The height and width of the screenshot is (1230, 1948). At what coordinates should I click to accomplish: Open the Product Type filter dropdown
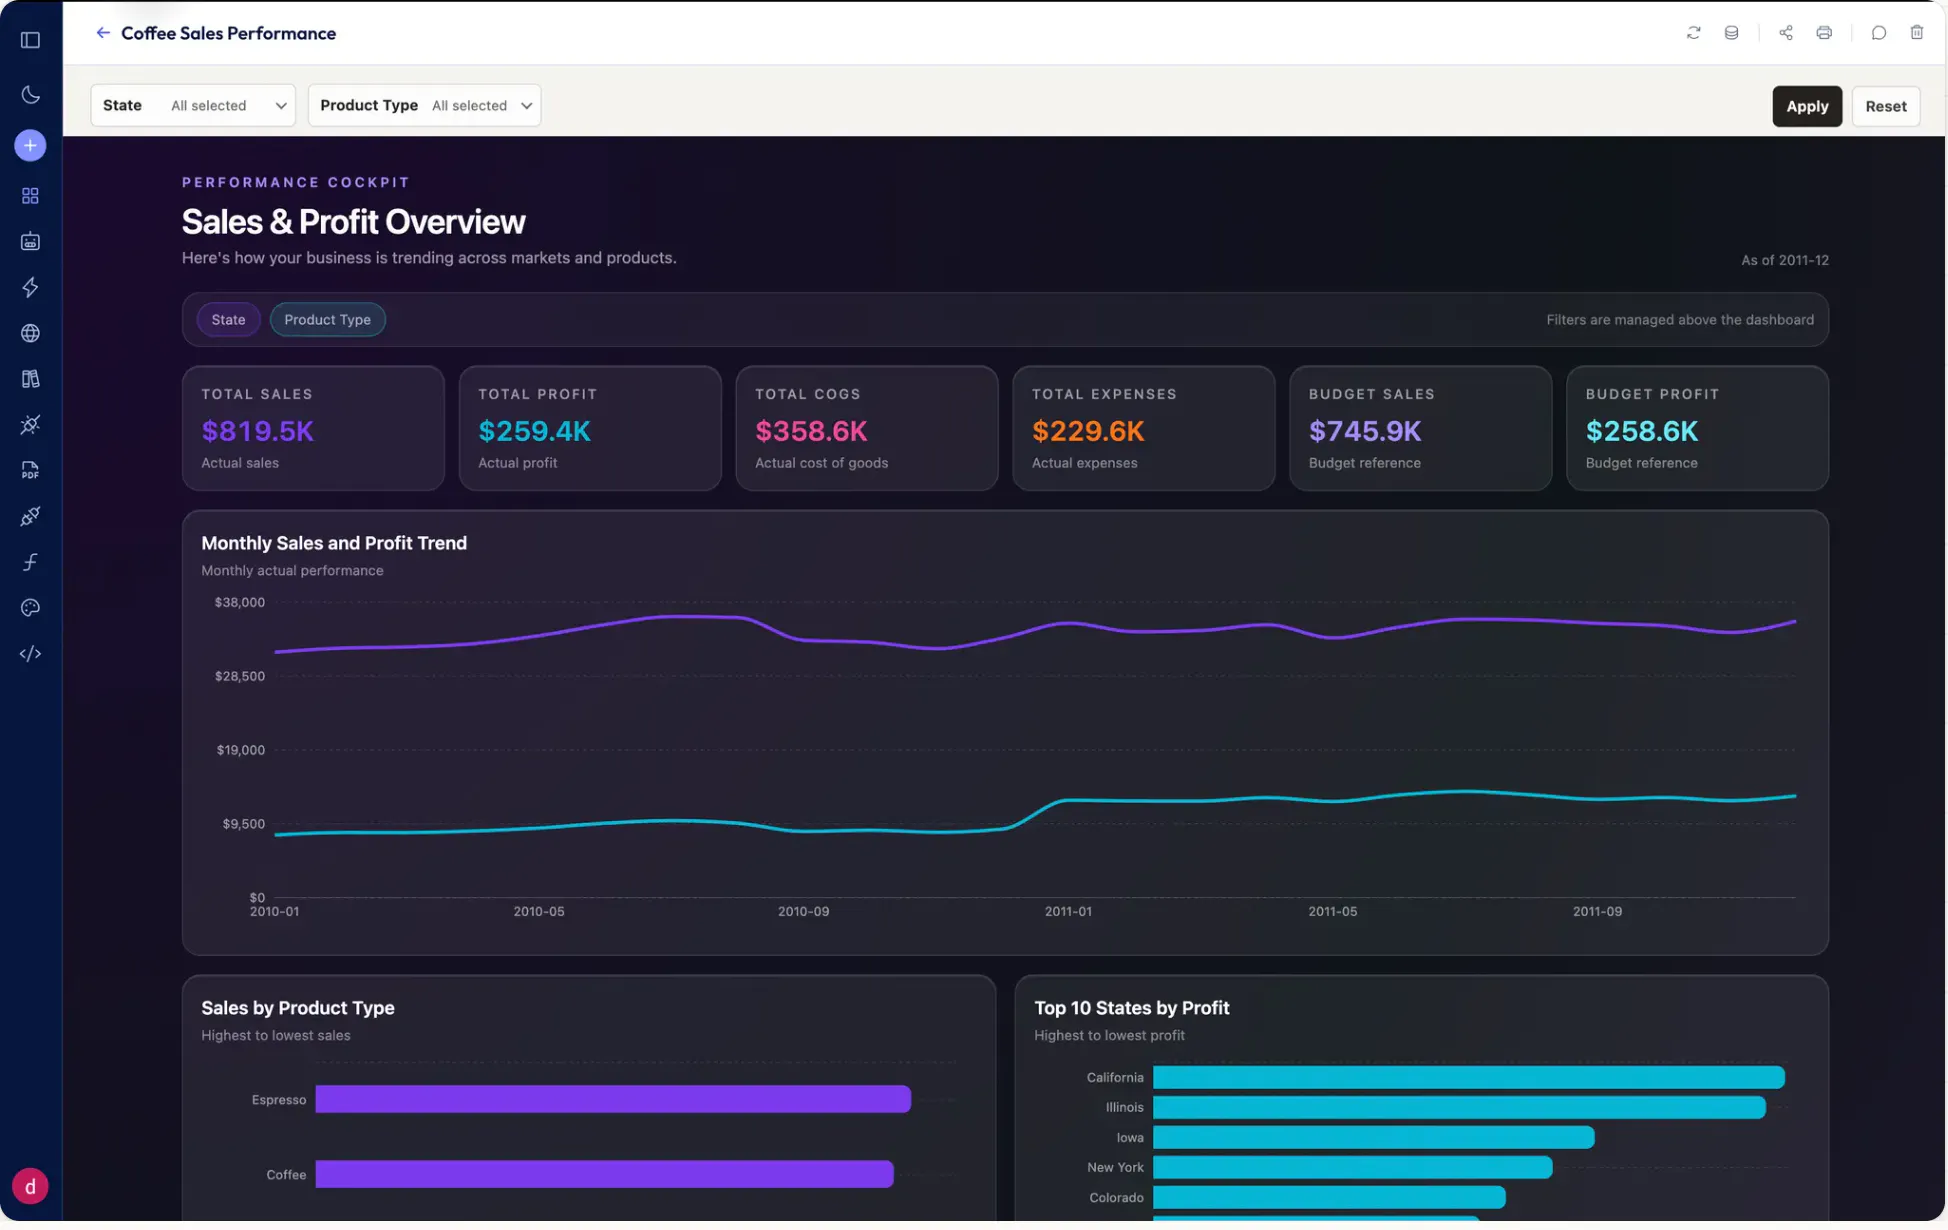coord(424,106)
